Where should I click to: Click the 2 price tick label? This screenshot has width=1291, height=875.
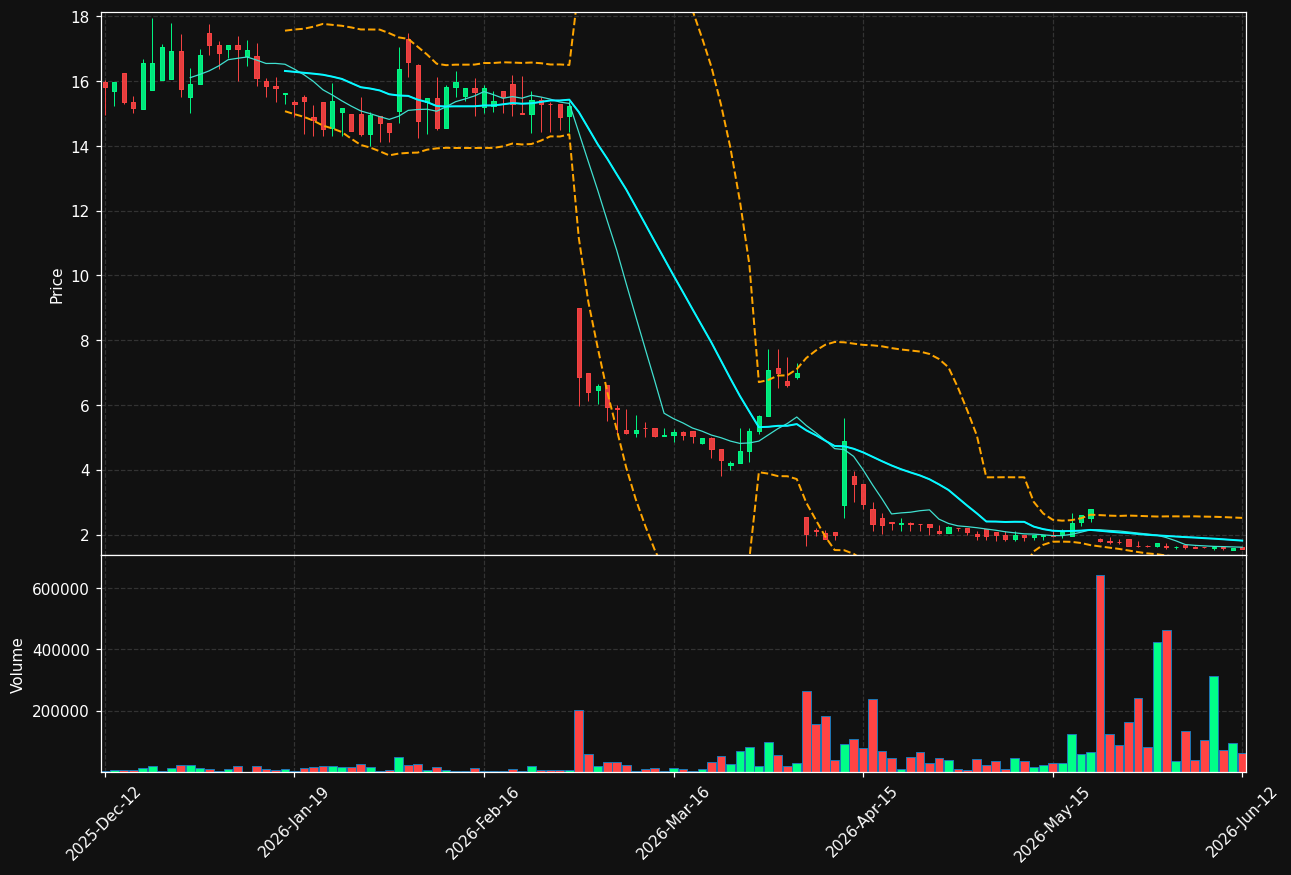[86, 535]
